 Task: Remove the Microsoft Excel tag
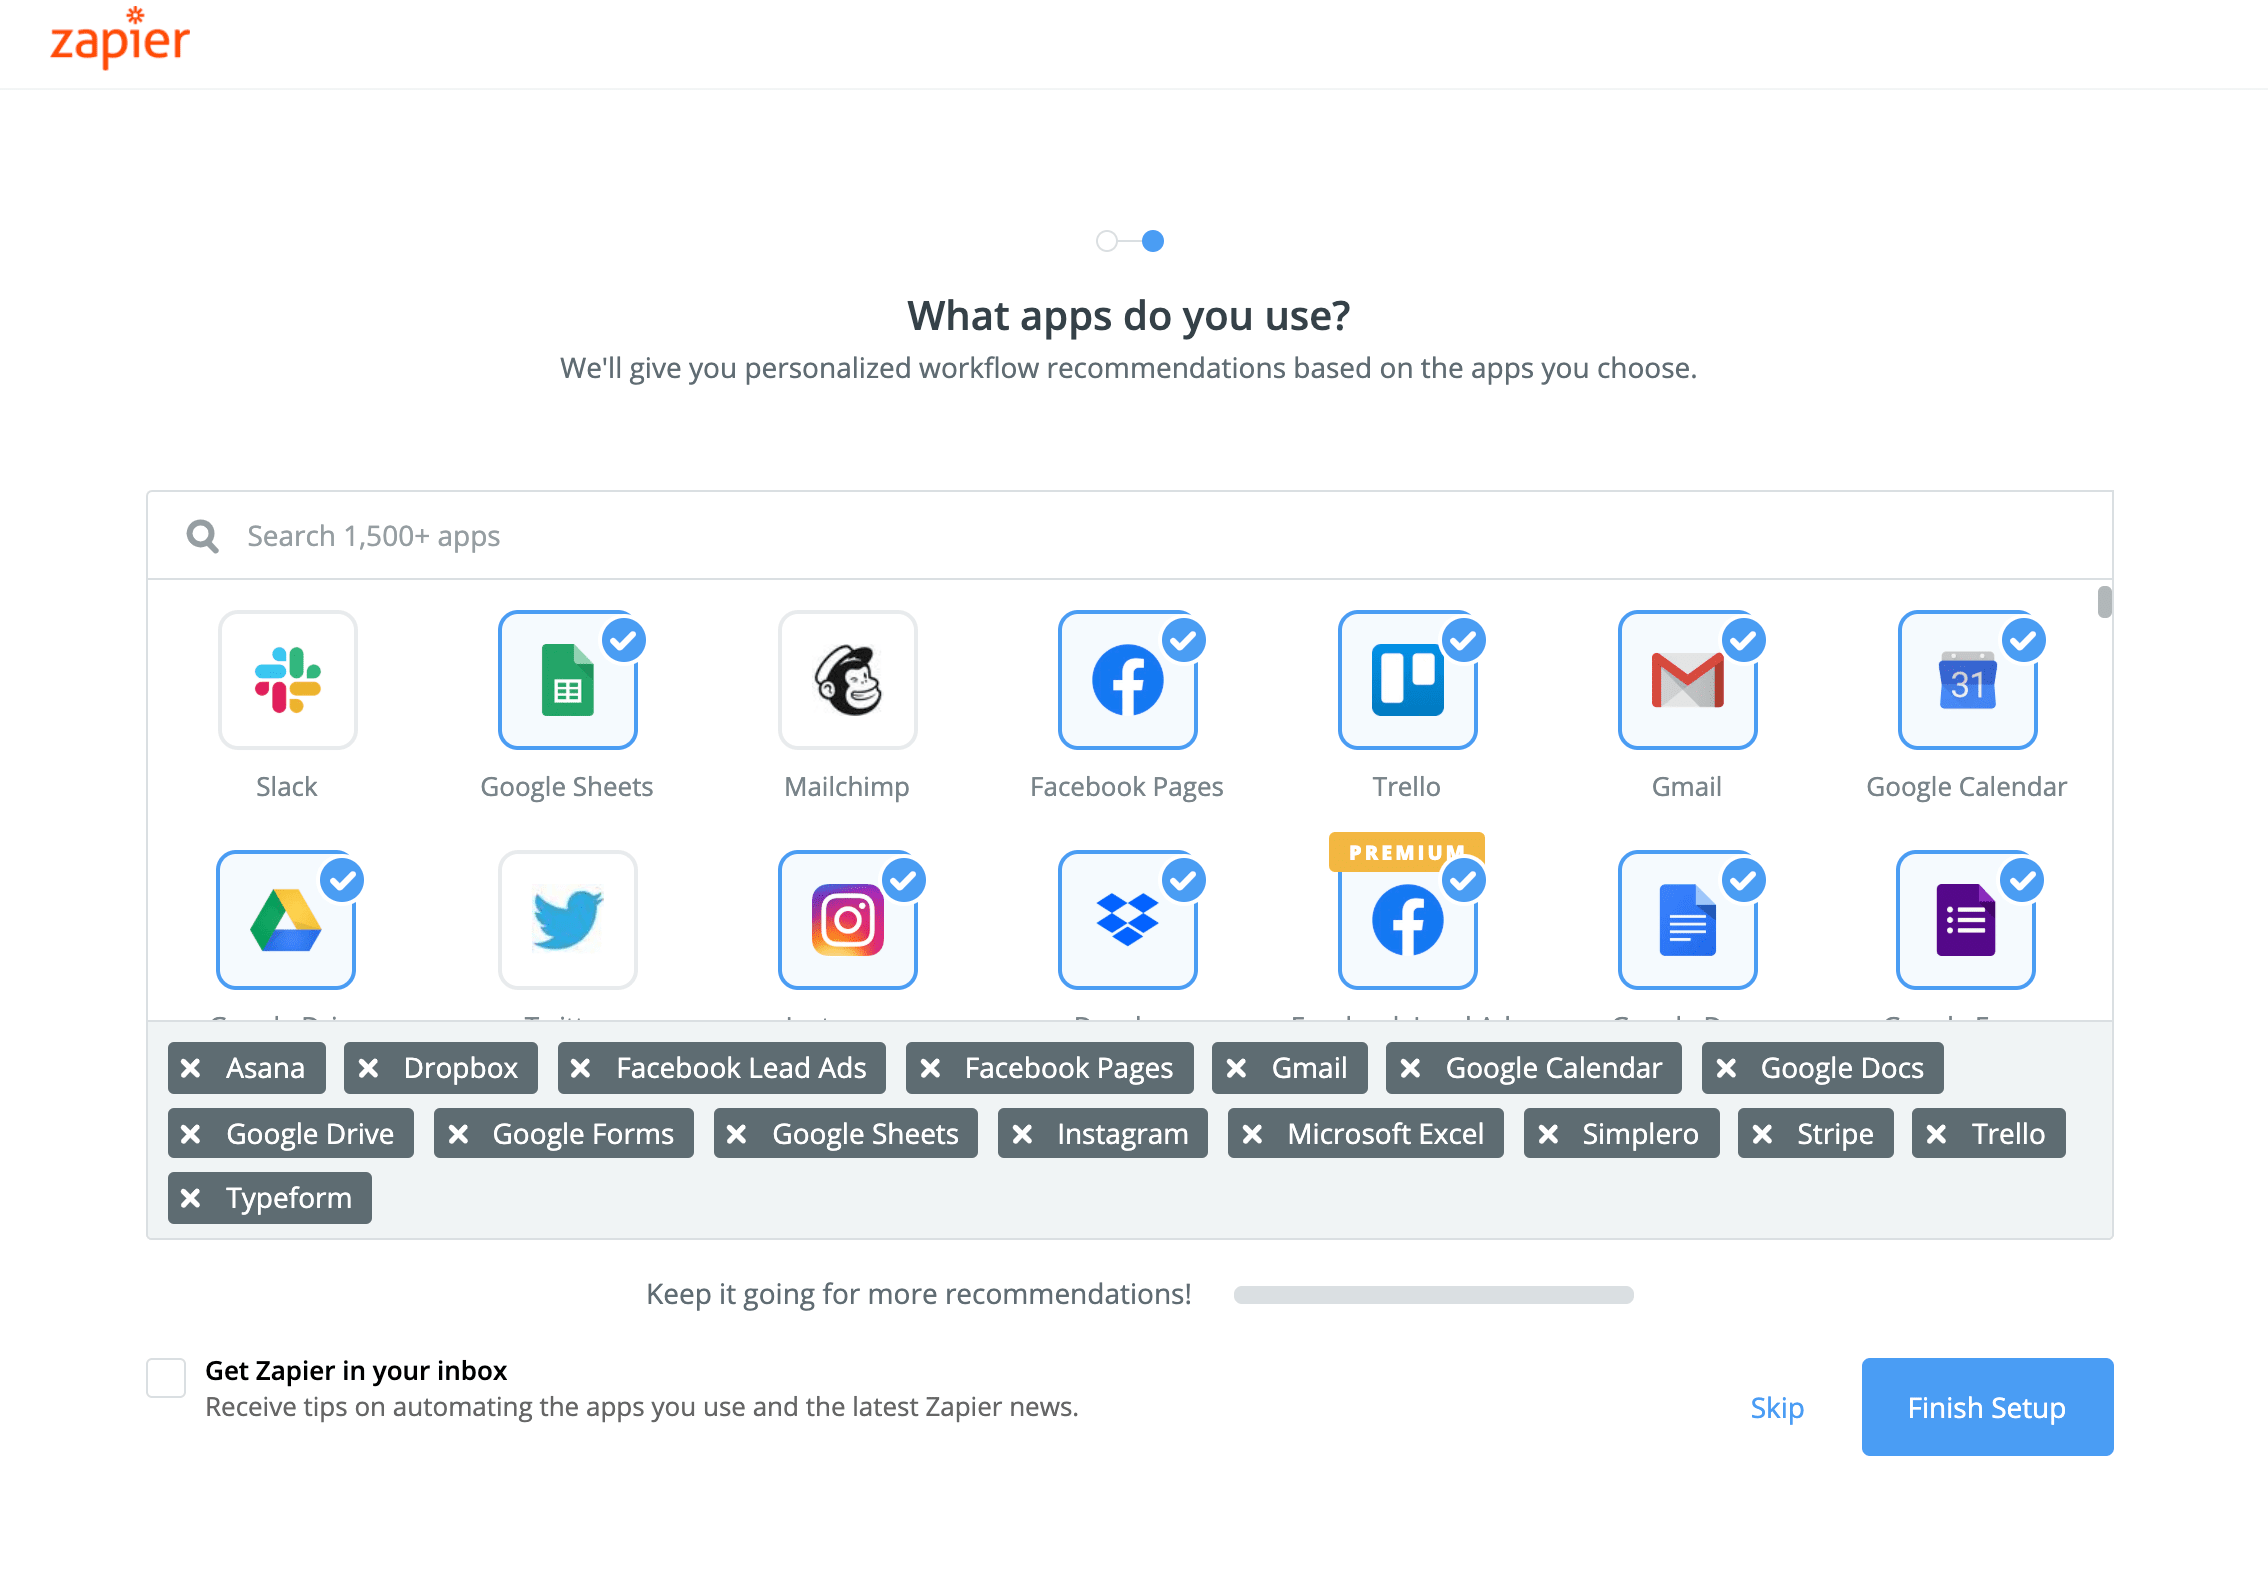(x=1252, y=1134)
